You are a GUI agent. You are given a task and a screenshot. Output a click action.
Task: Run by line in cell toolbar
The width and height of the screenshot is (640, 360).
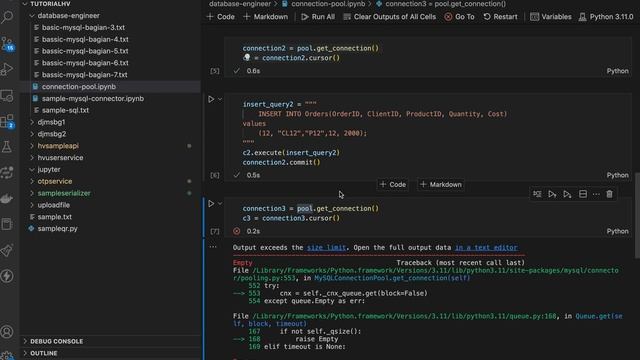point(537,194)
